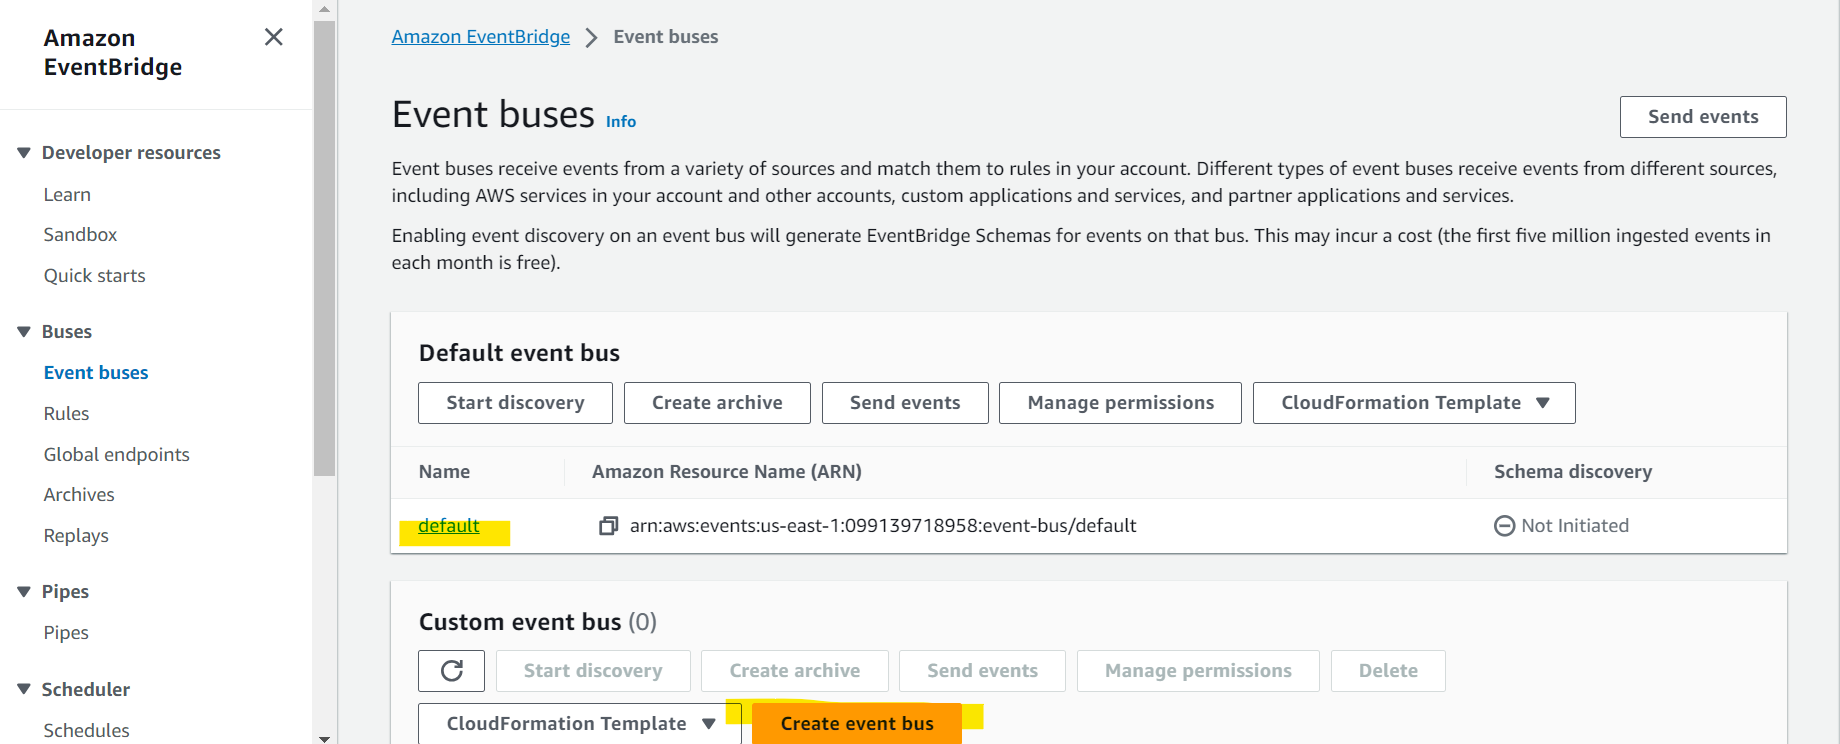Click the sidebar vertical scrollbar thumb
1840x744 pixels.
324,248
